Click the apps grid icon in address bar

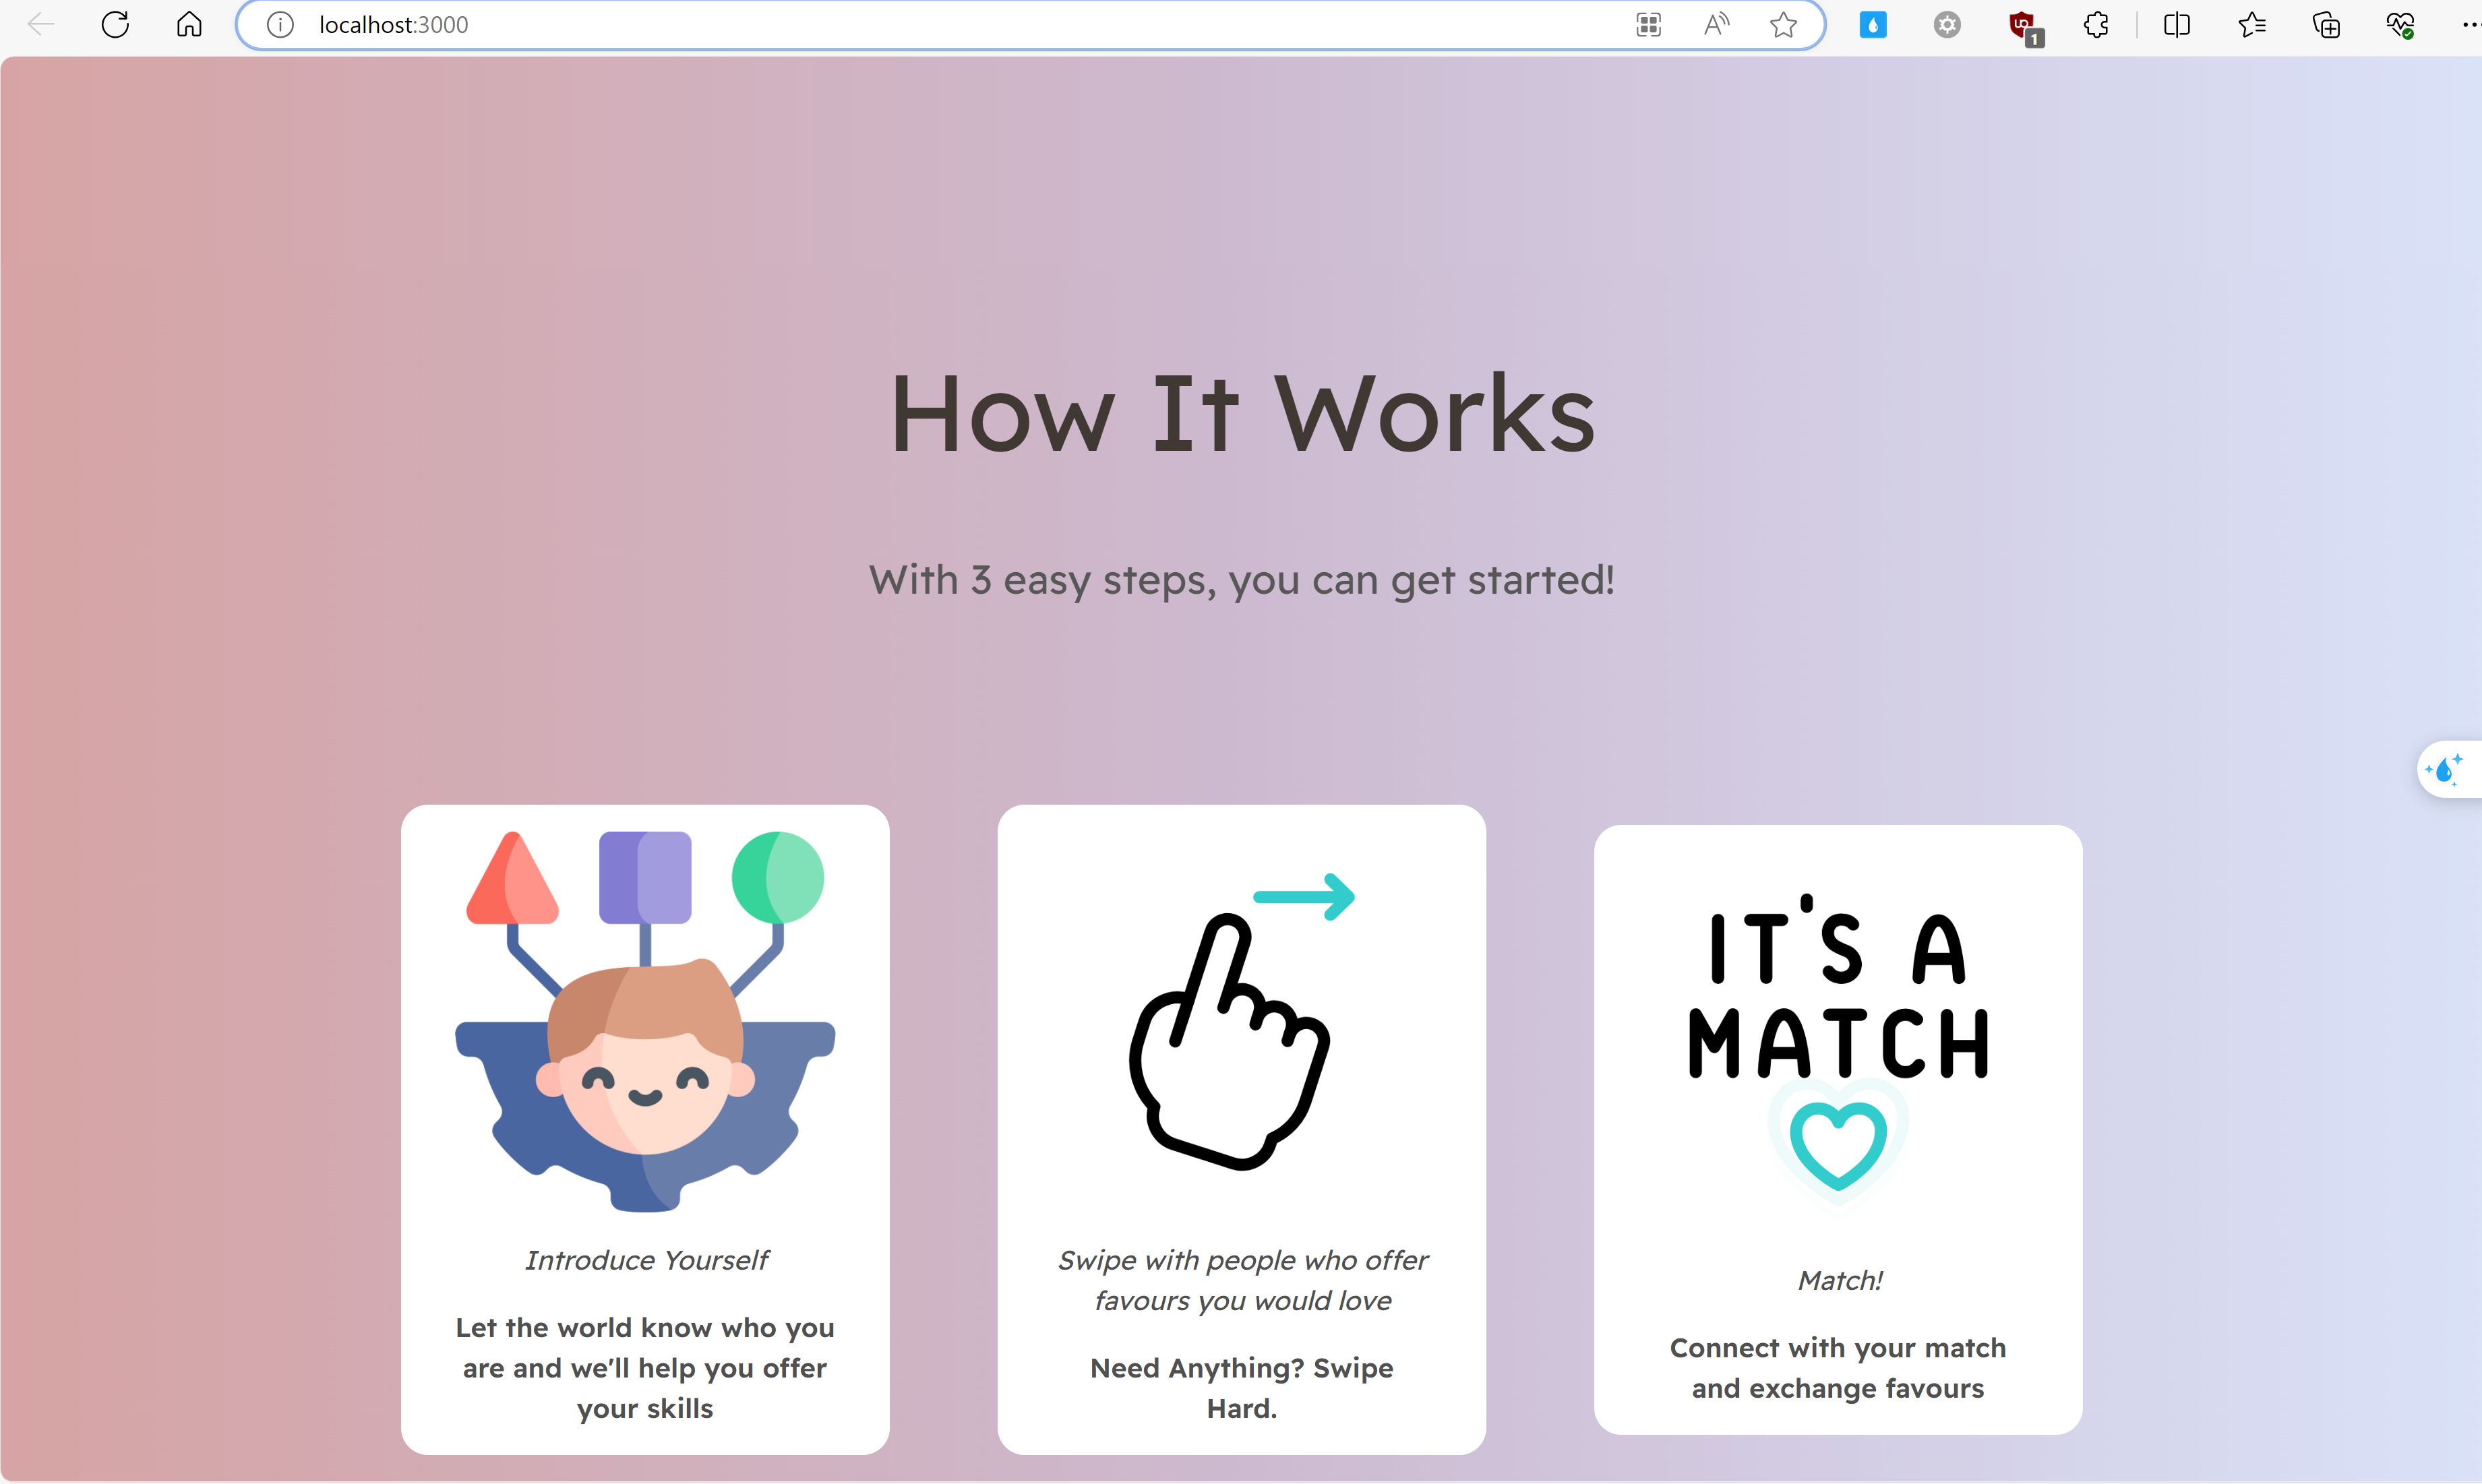point(1648,24)
